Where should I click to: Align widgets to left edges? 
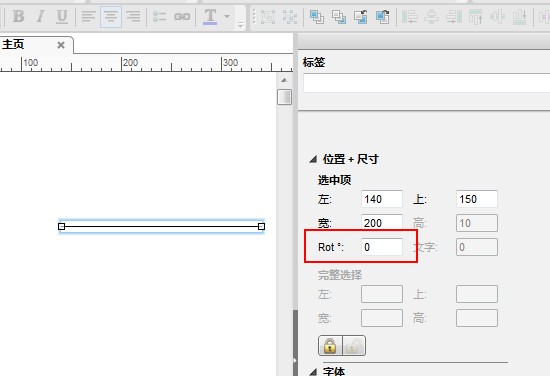[409, 16]
